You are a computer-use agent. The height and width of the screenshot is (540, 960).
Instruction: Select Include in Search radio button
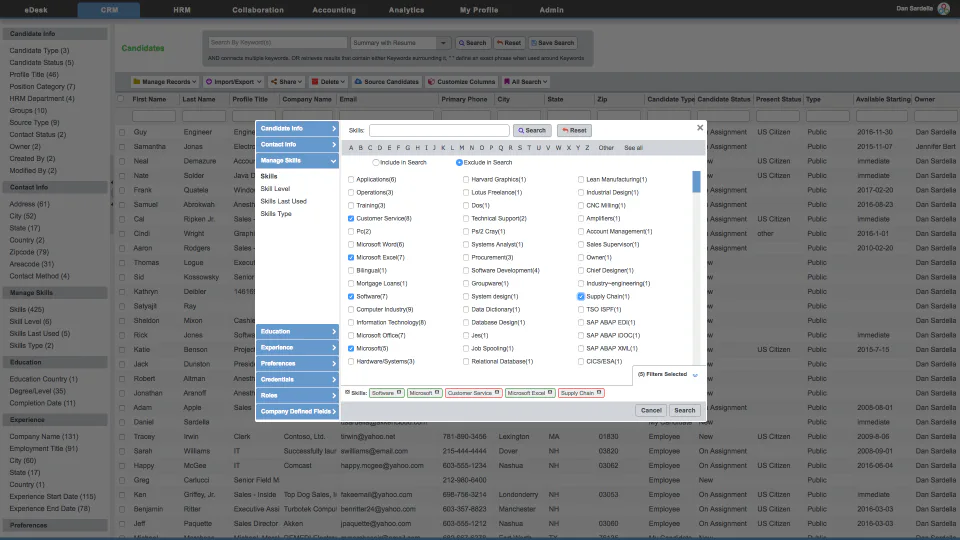tap(376, 163)
